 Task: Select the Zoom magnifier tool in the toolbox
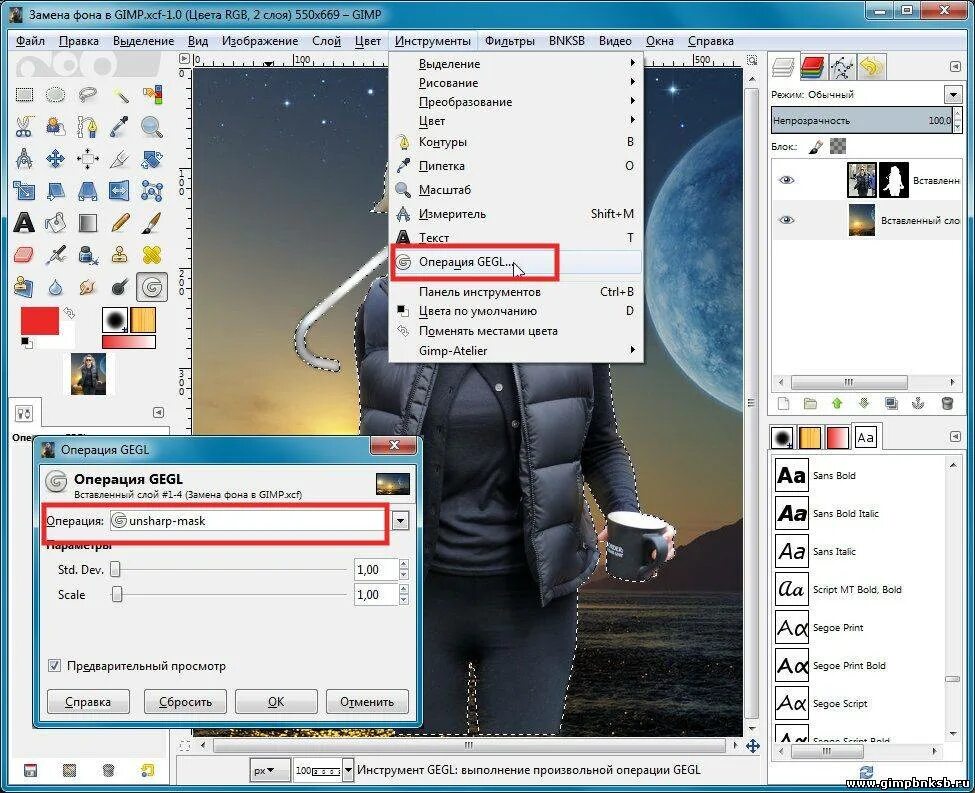click(x=152, y=127)
